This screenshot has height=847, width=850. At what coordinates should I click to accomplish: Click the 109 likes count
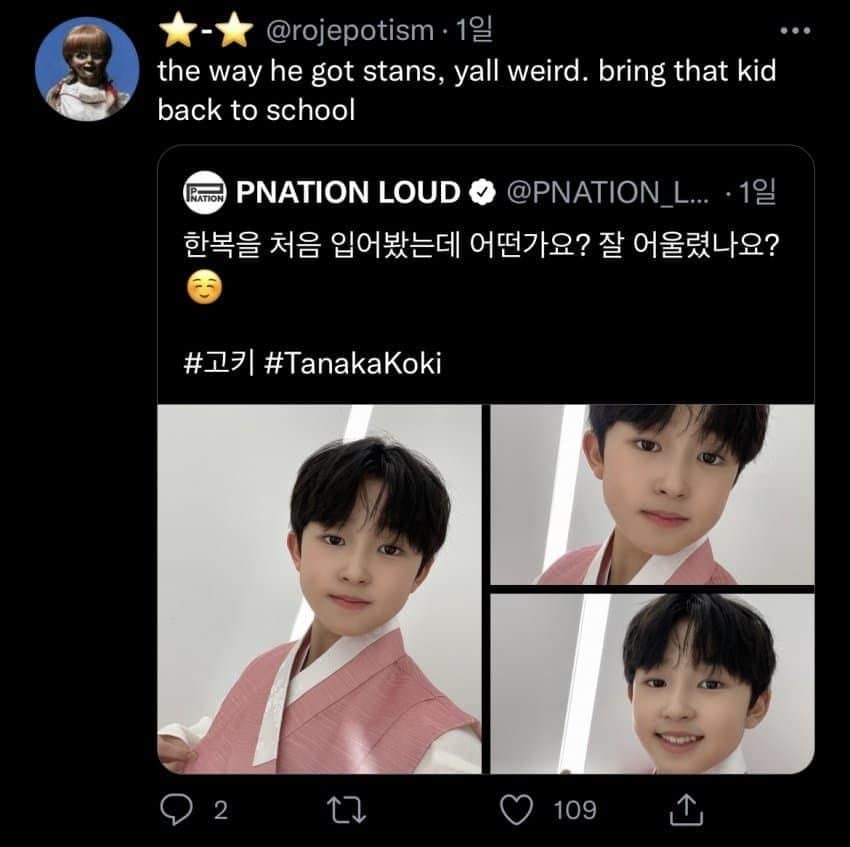click(575, 809)
